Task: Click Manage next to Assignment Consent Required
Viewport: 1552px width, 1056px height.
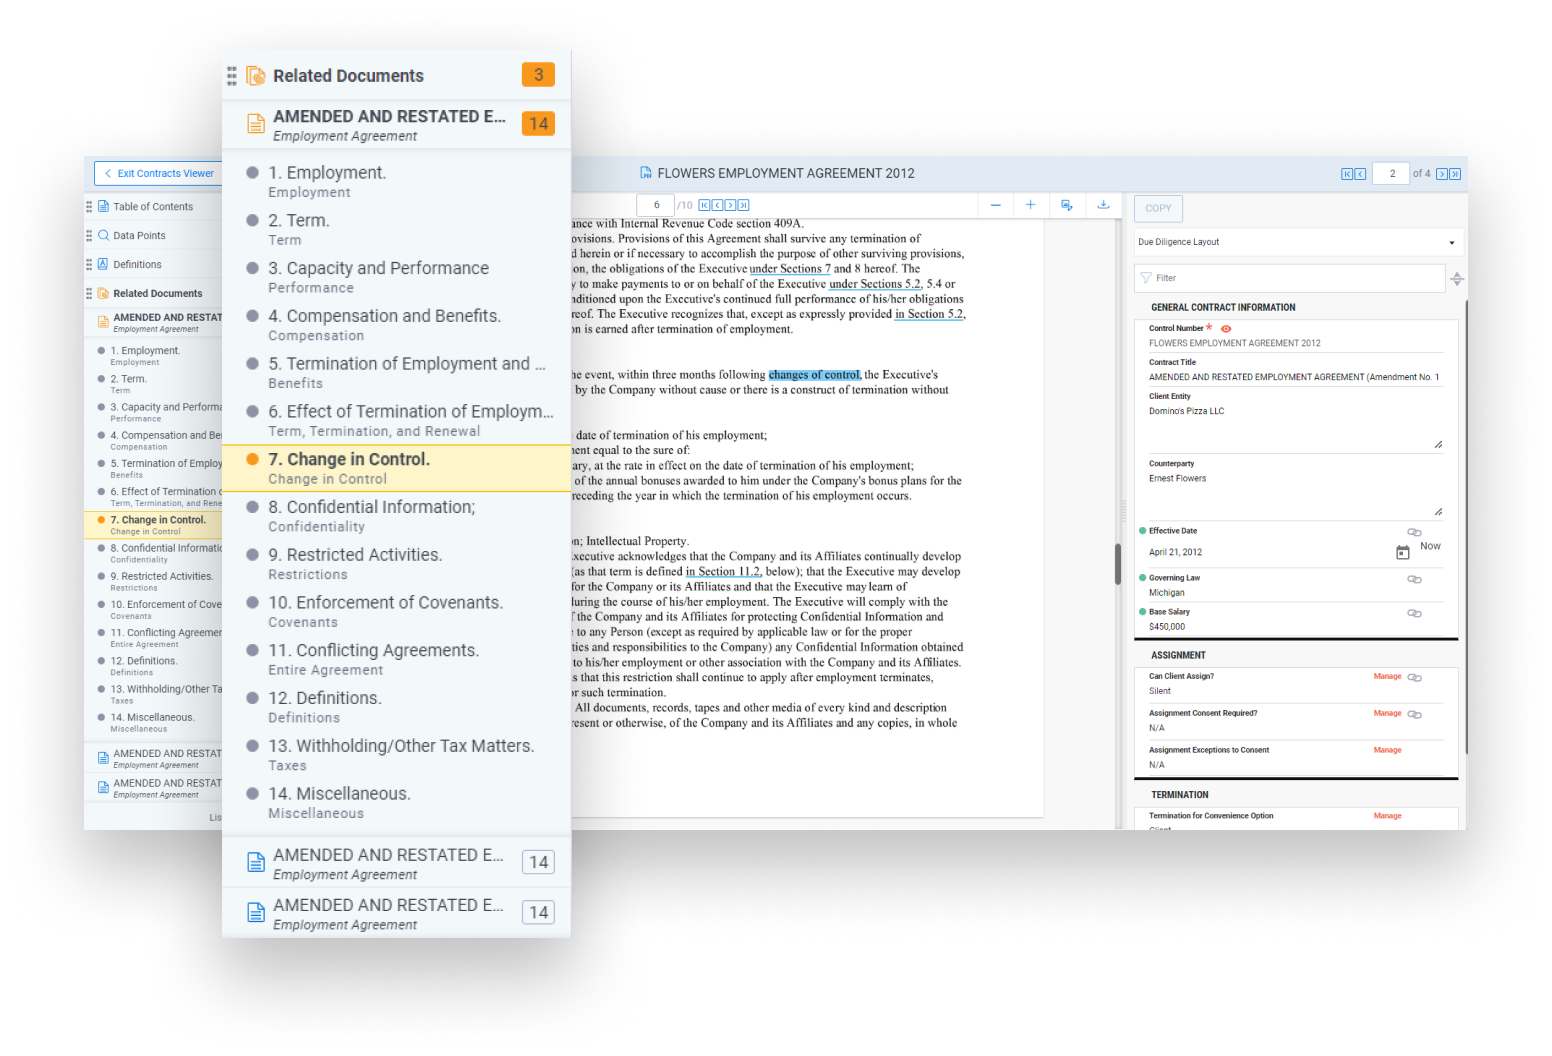Action: (x=1387, y=713)
